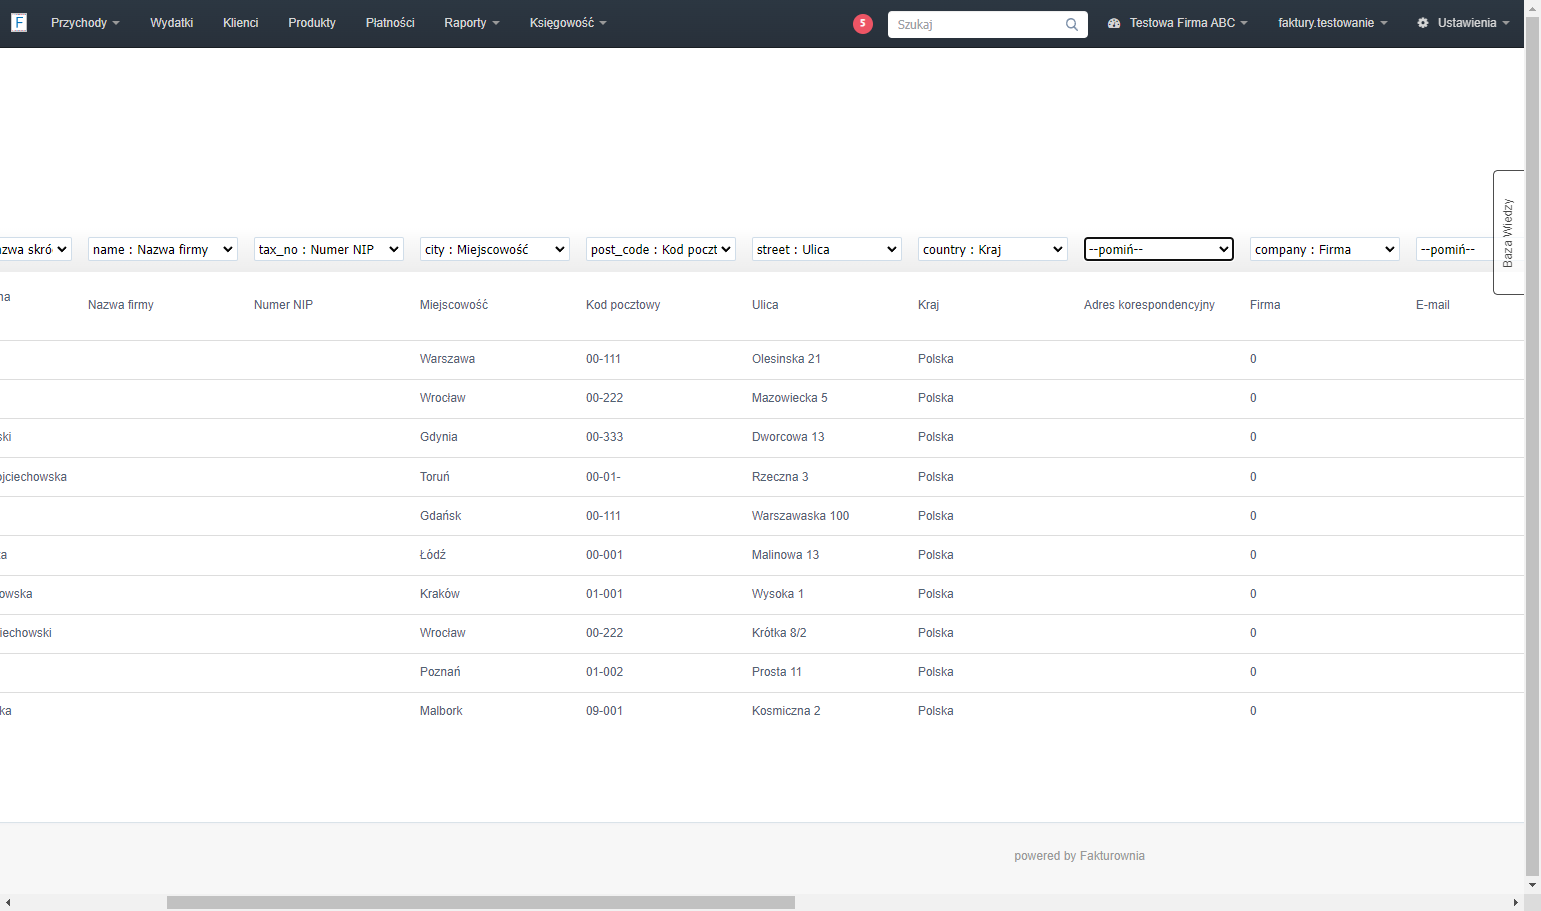The width and height of the screenshot is (1541, 911).
Task: Open the '--pomiń--' dropdown above E-mail
Action: tap(1454, 249)
